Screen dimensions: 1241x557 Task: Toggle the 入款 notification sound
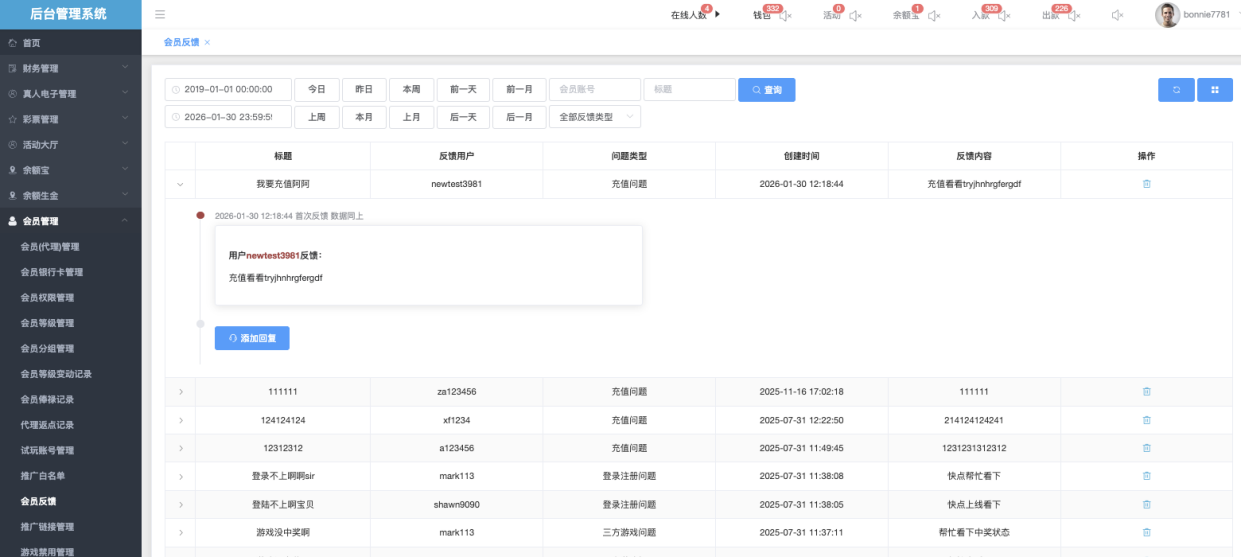(1004, 16)
